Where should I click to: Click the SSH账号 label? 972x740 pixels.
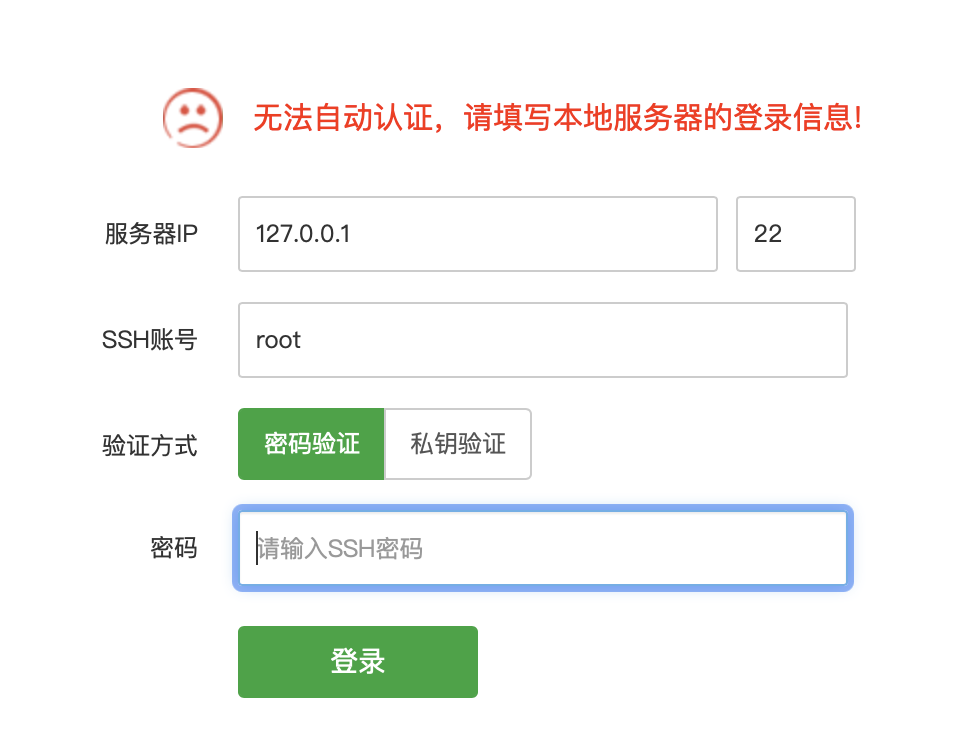point(150,340)
